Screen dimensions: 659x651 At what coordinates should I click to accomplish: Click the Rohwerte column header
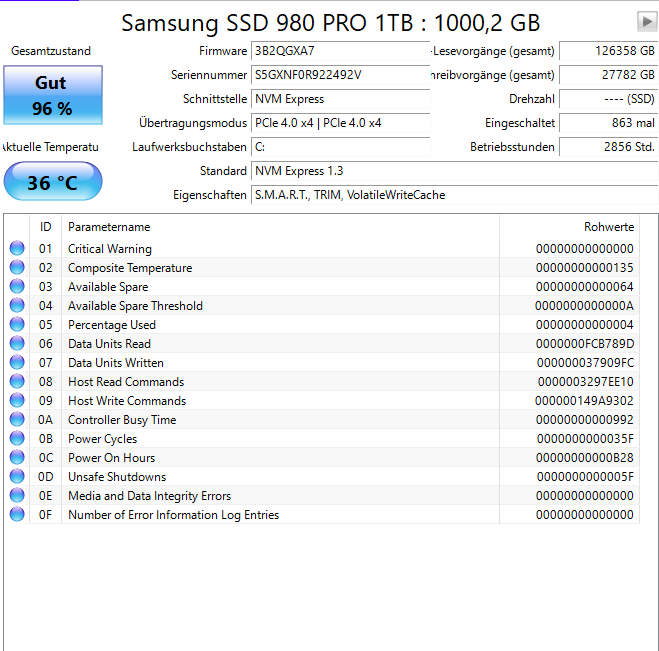pos(569,227)
